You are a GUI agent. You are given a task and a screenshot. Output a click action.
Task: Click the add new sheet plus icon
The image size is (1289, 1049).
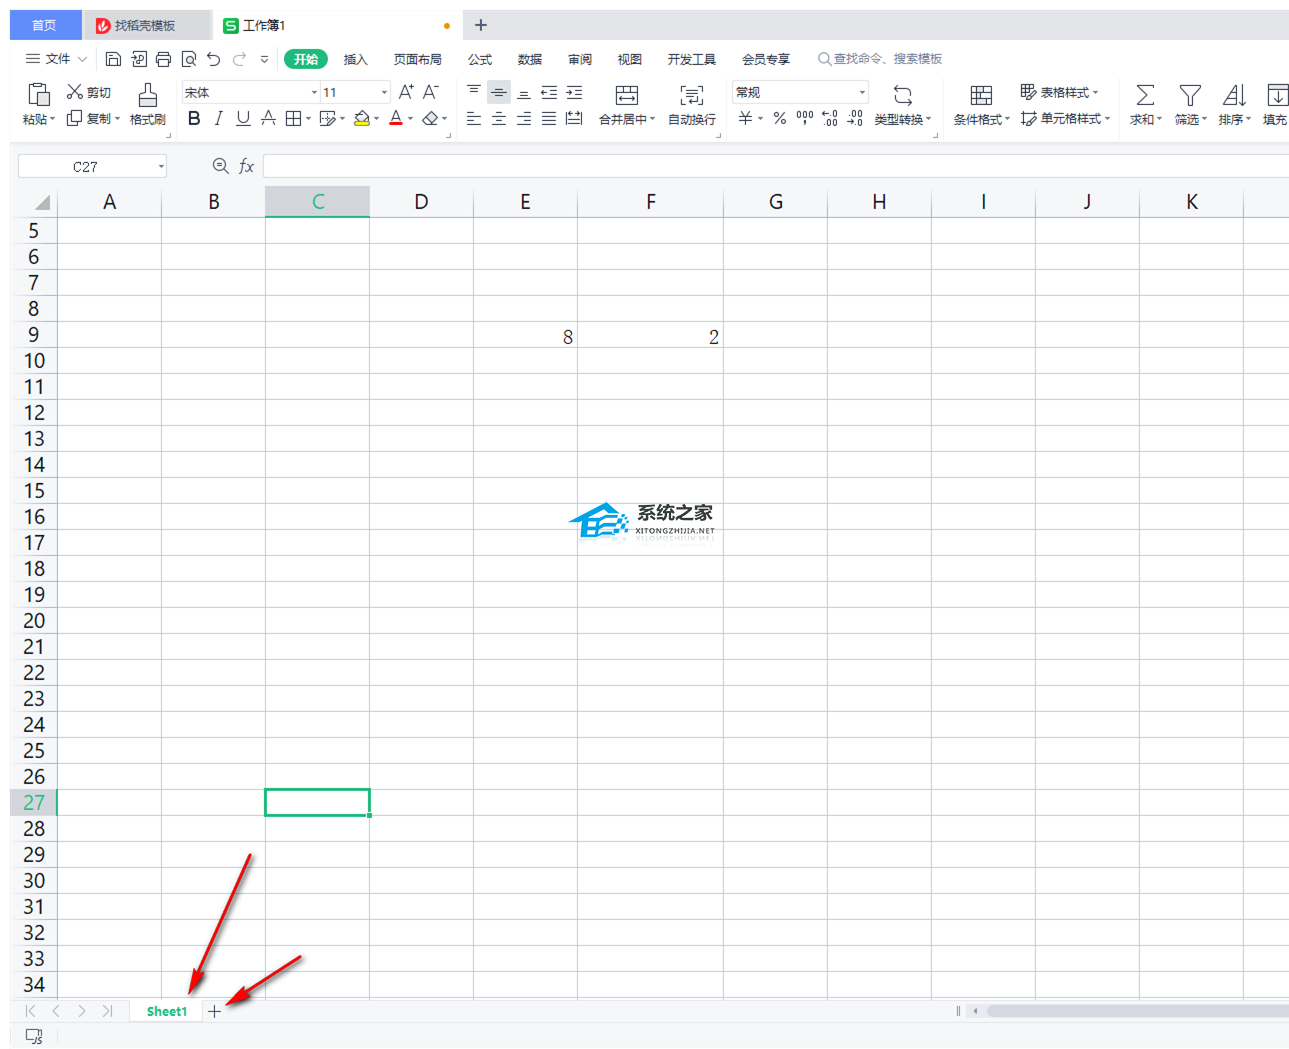214,1011
